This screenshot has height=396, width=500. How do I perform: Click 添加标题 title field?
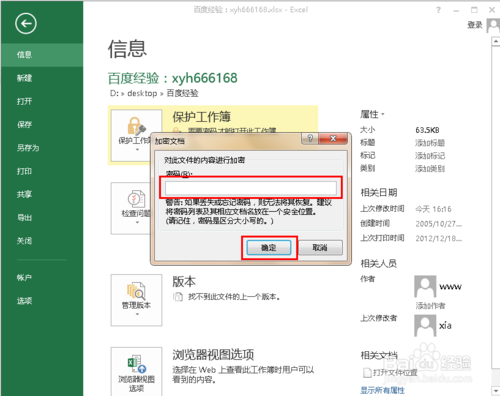point(430,143)
